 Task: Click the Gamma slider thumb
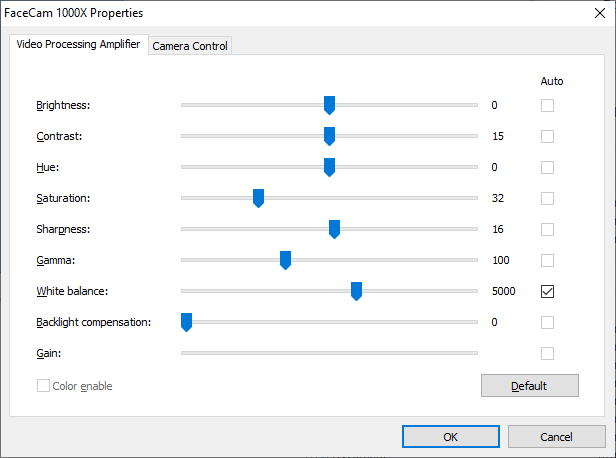tap(285, 260)
